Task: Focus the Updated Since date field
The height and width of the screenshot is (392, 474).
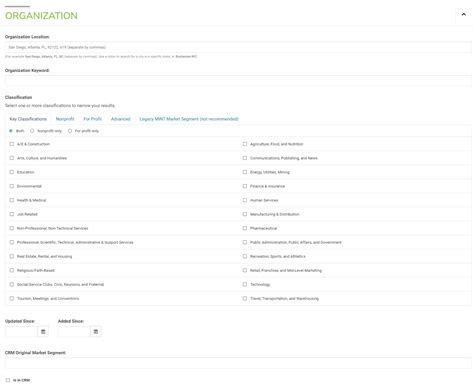Action: pos(21,332)
